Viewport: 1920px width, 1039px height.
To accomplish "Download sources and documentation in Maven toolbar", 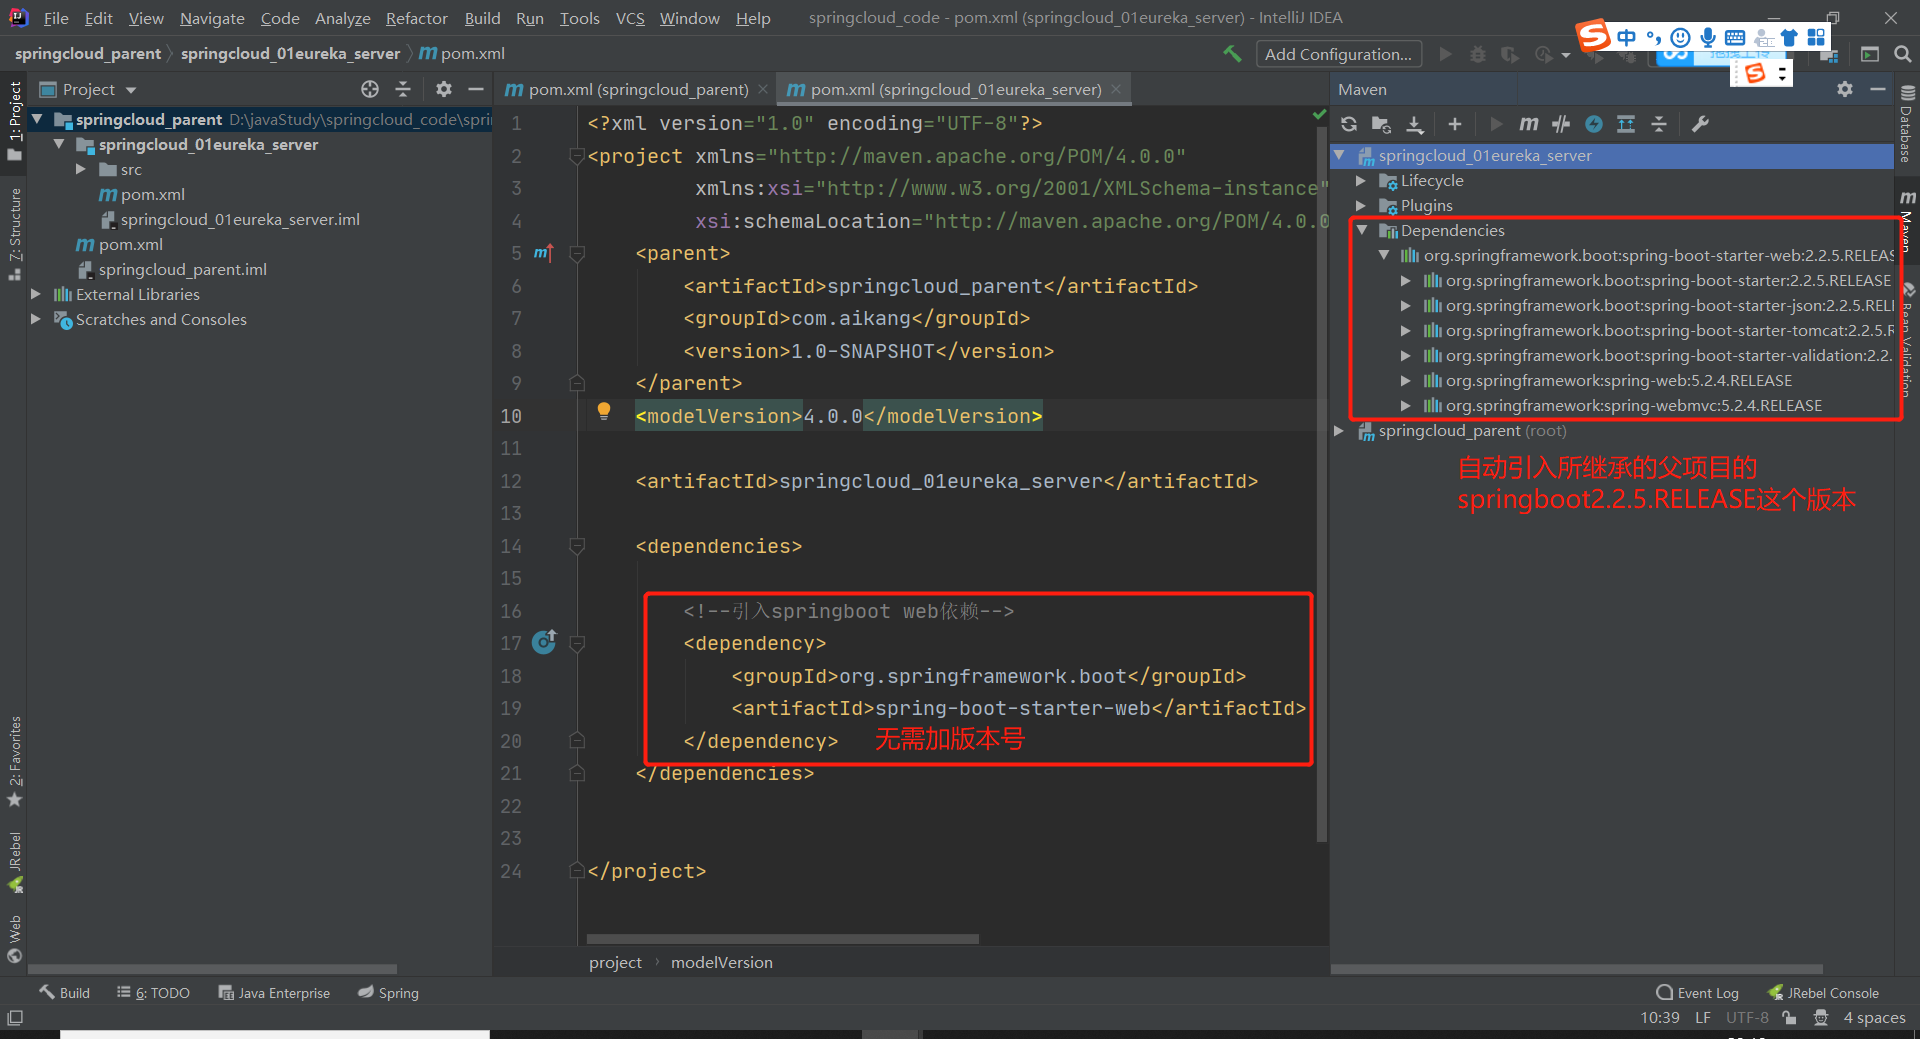I will coord(1415,124).
